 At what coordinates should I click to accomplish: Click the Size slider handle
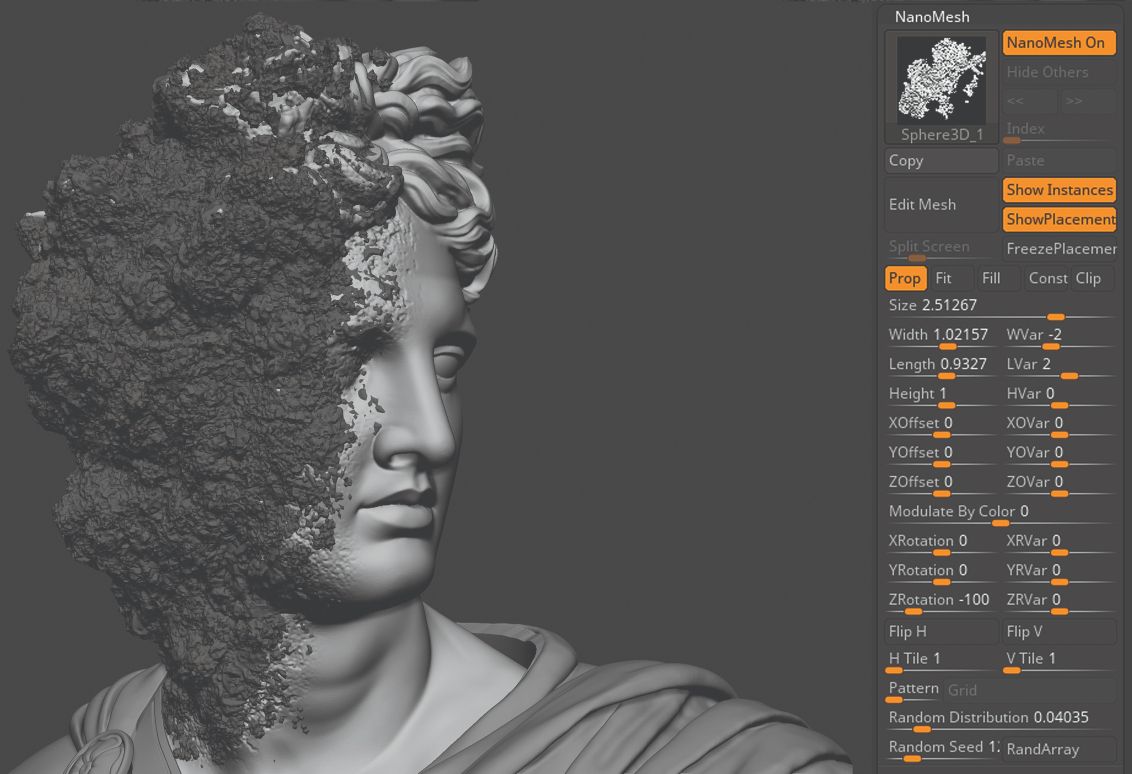pos(1055,317)
